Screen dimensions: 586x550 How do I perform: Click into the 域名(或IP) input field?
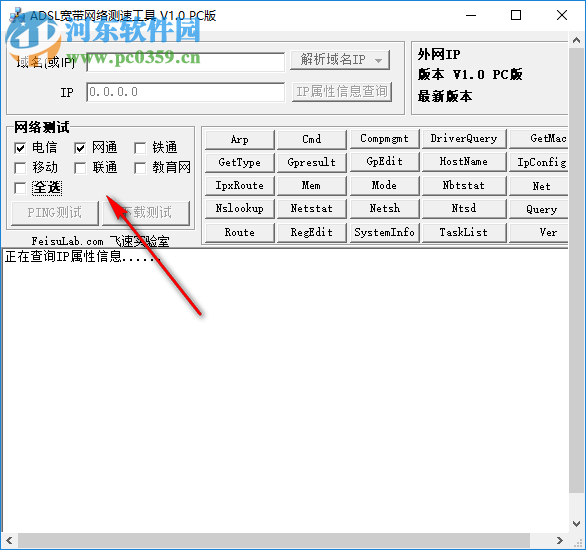pyautogui.click(x=185, y=62)
